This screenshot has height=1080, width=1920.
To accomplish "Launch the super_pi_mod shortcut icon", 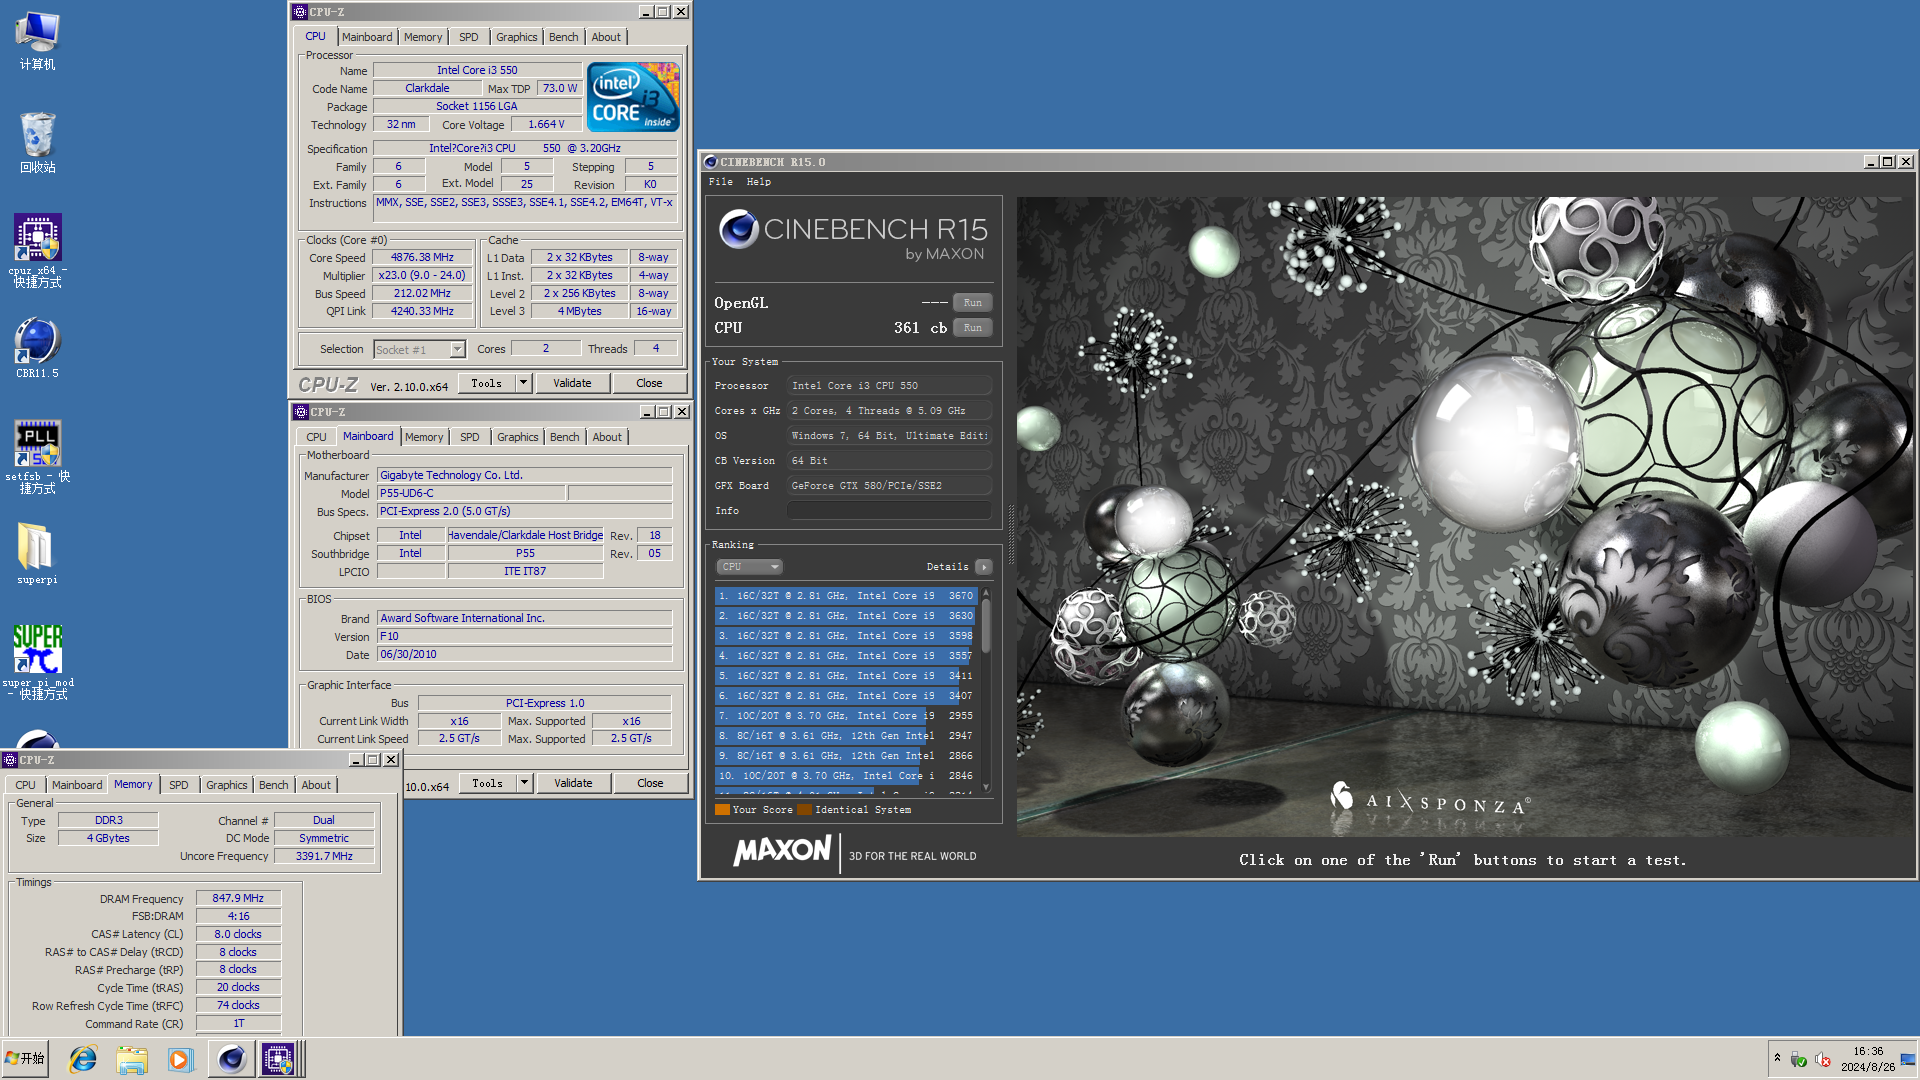I will [x=37, y=661].
